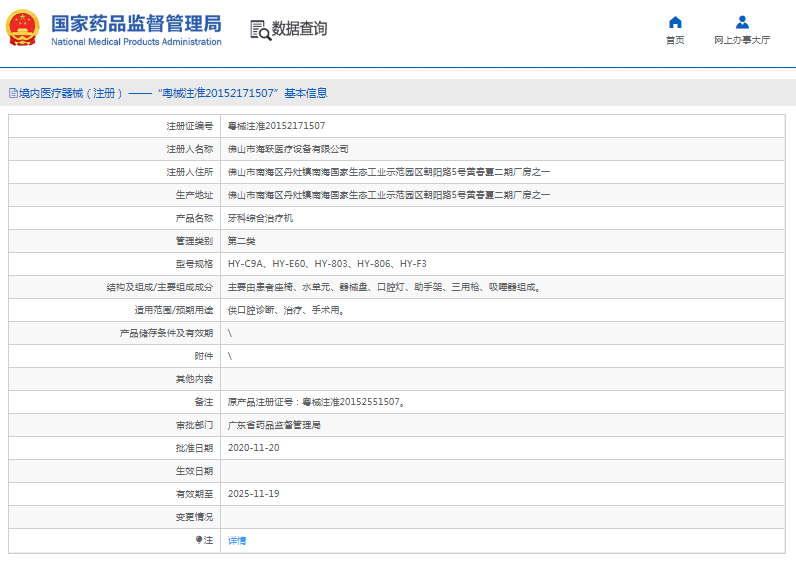This screenshot has height=561, width=796.
Task: Open the 首页 menu item
Action: point(675,40)
